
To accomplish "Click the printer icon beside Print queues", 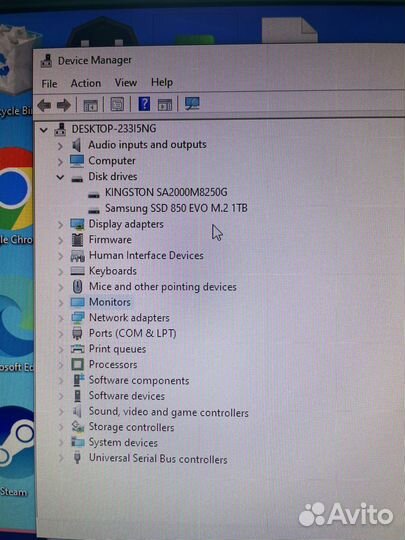I will coord(77,349).
